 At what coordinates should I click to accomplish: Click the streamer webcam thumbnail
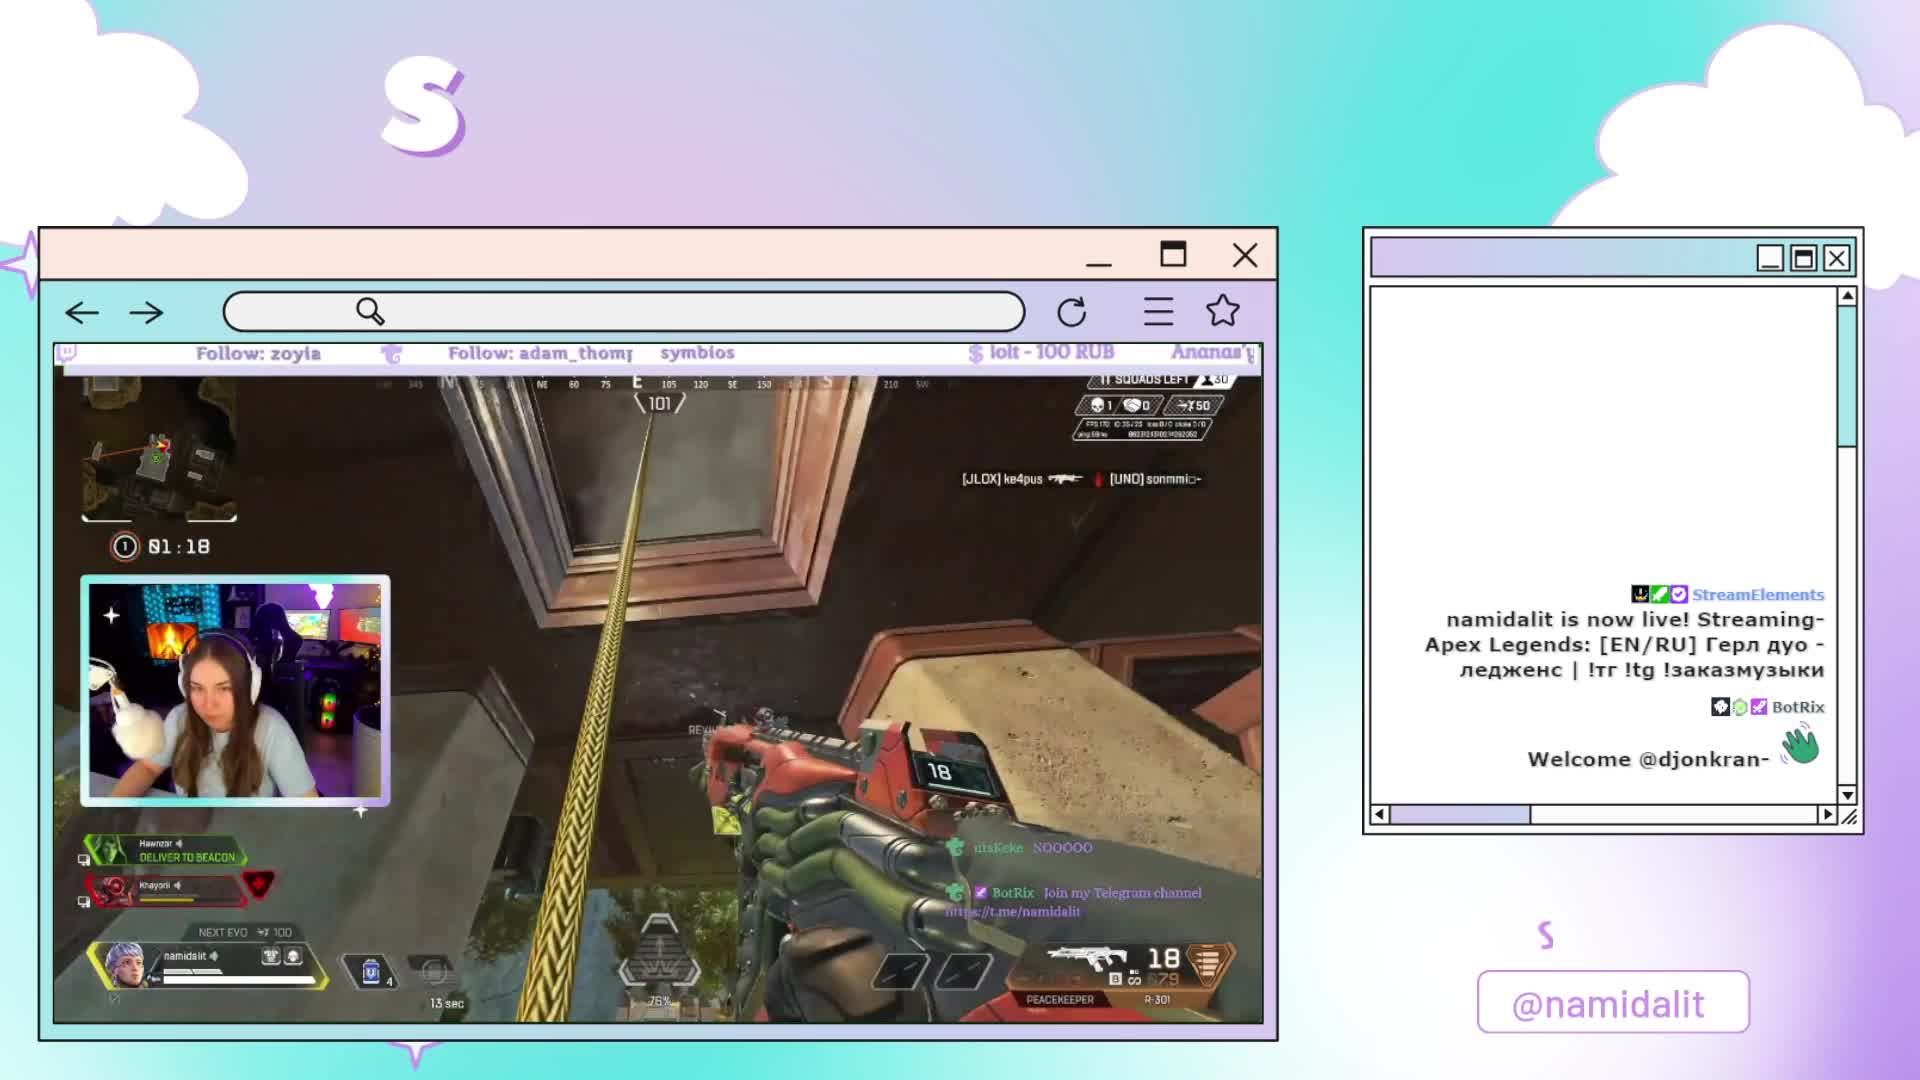tap(235, 690)
